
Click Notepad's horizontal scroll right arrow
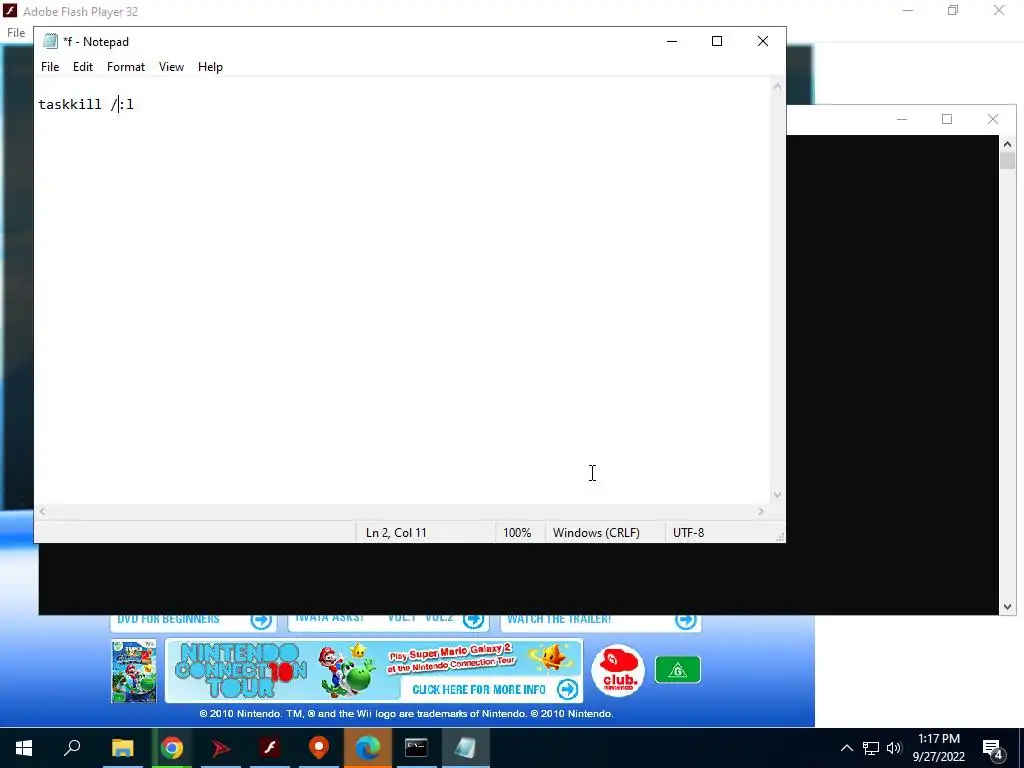(761, 512)
